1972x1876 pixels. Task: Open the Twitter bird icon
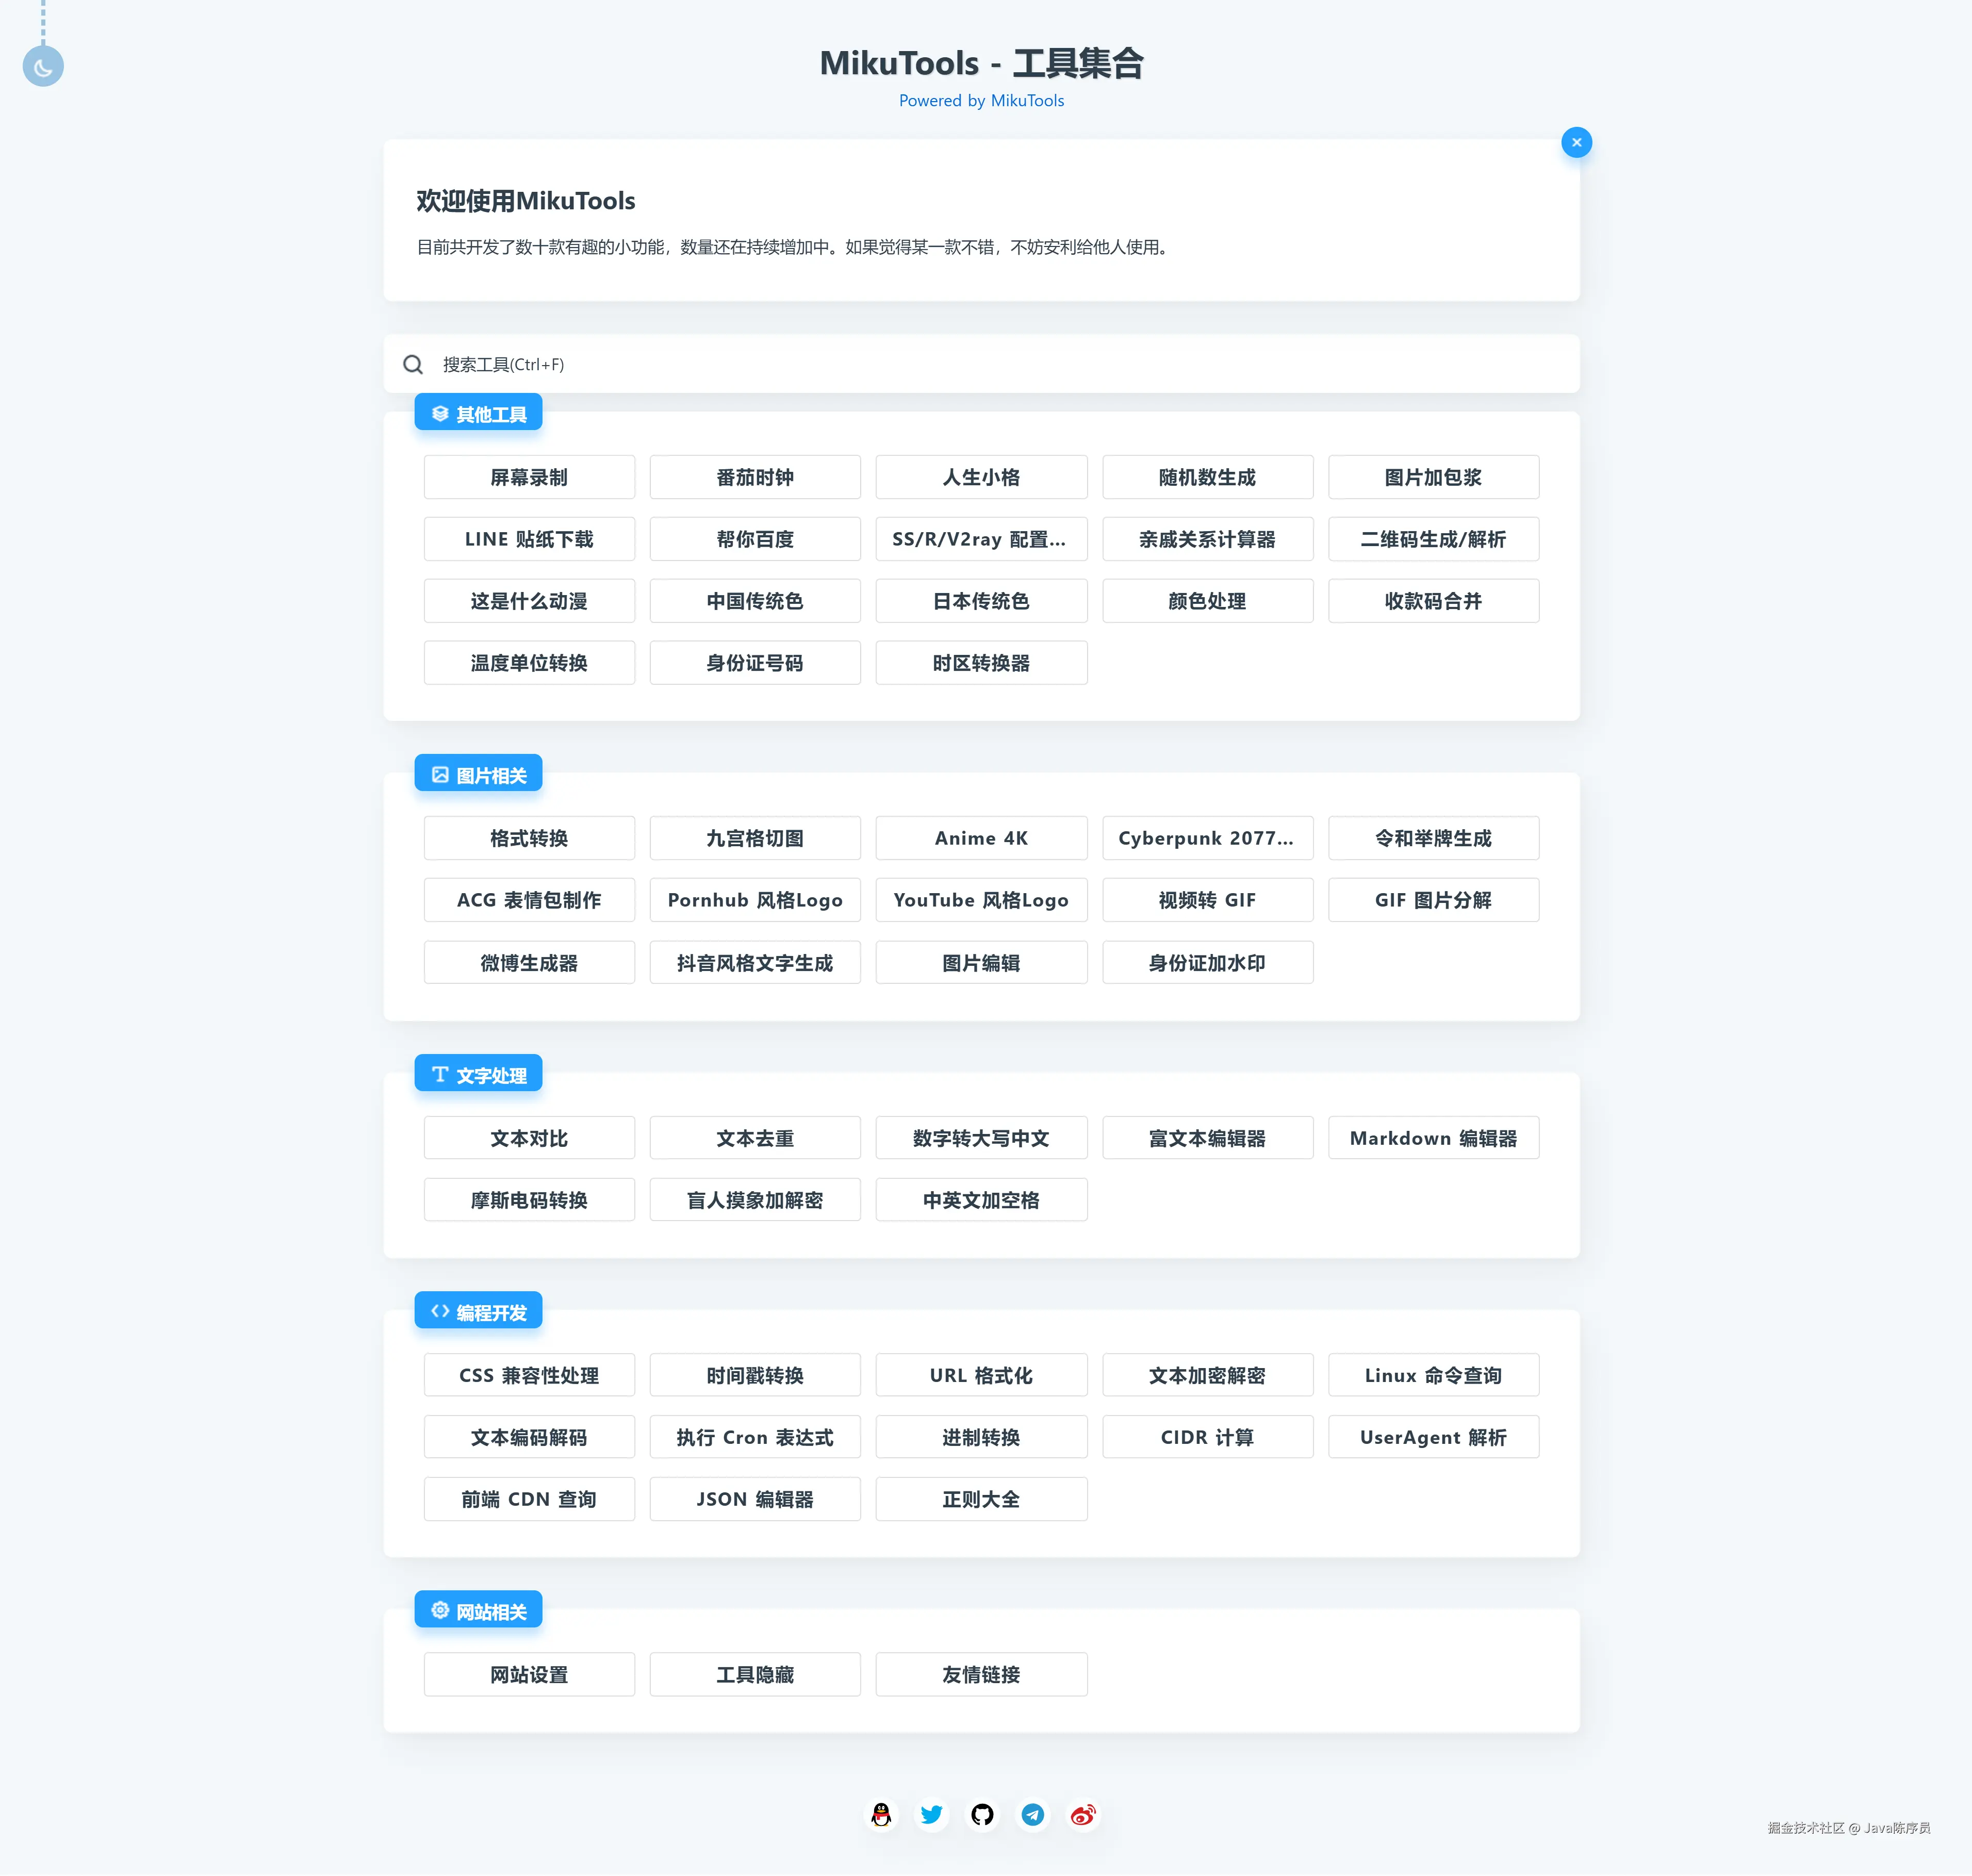pyautogui.click(x=931, y=1814)
